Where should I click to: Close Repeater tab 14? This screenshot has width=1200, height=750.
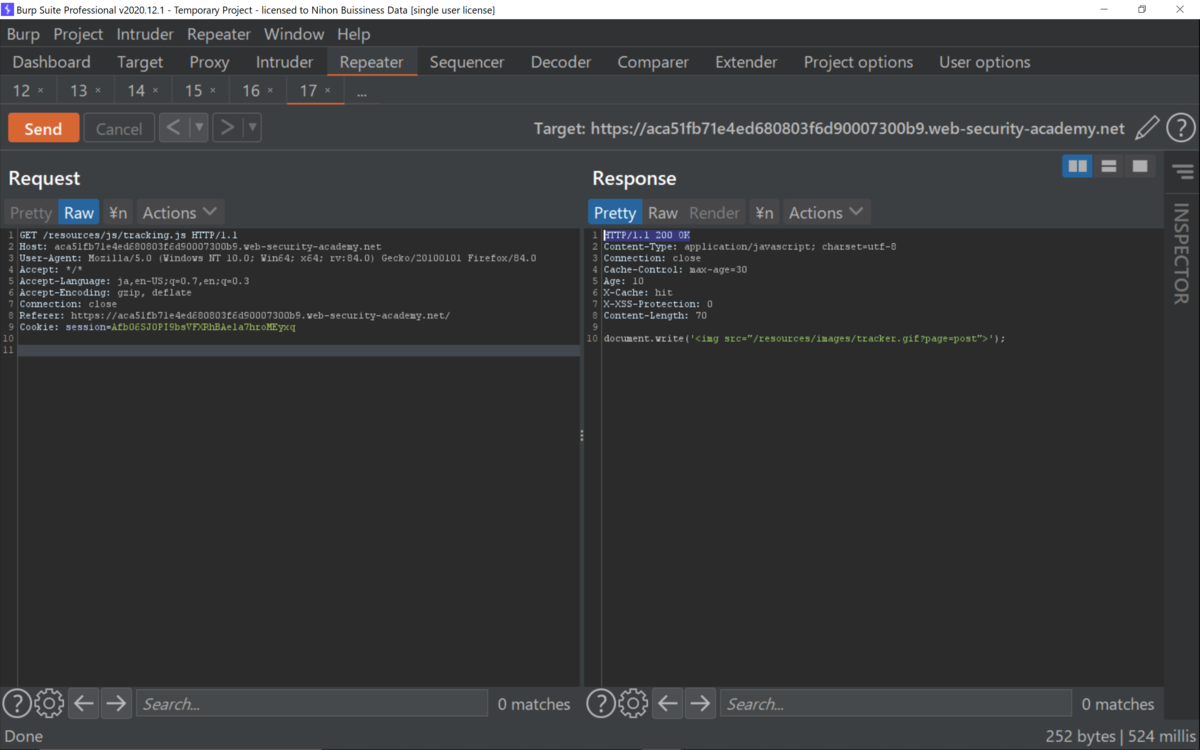(x=156, y=91)
